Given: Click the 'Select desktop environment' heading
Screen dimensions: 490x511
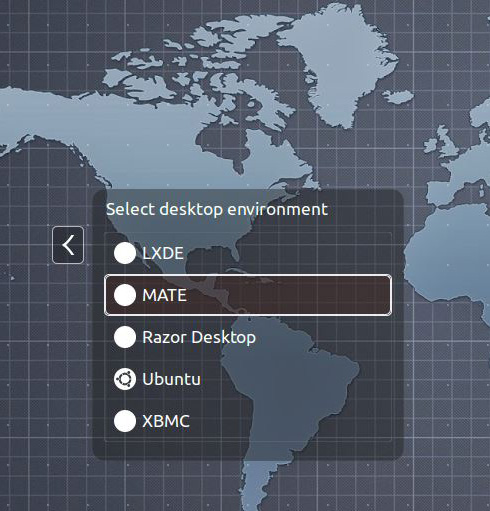Looking at the screenshot, I should pos(217,210).
